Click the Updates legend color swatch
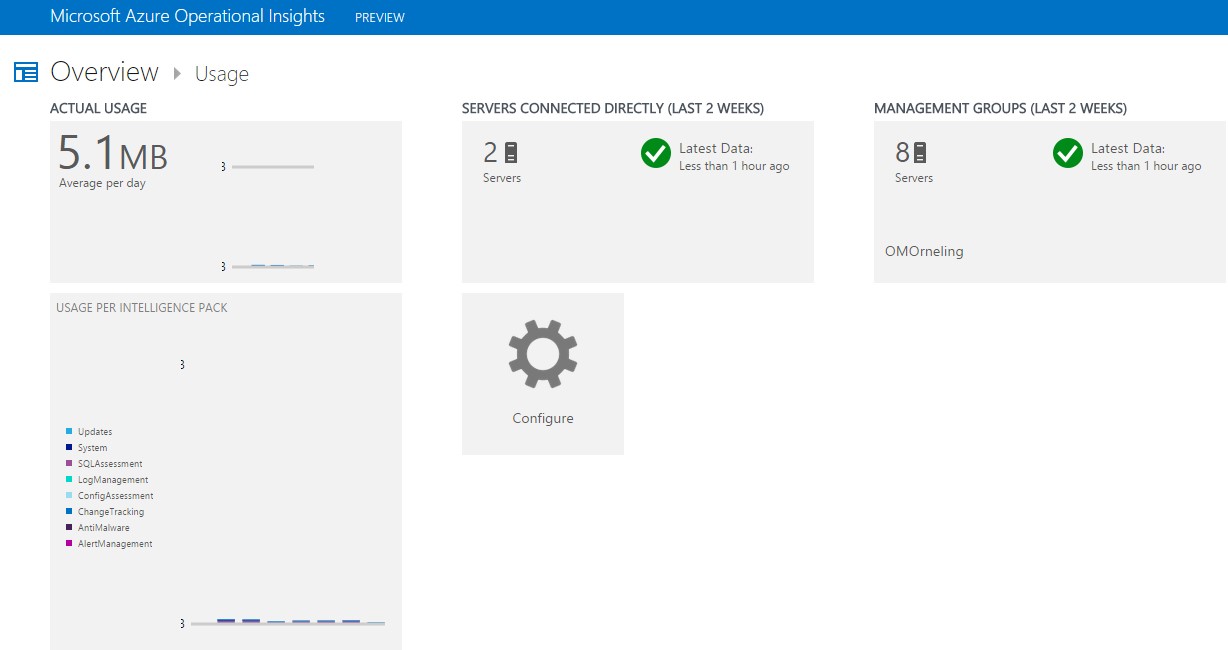1228x650 pixels. pos(69,431)
